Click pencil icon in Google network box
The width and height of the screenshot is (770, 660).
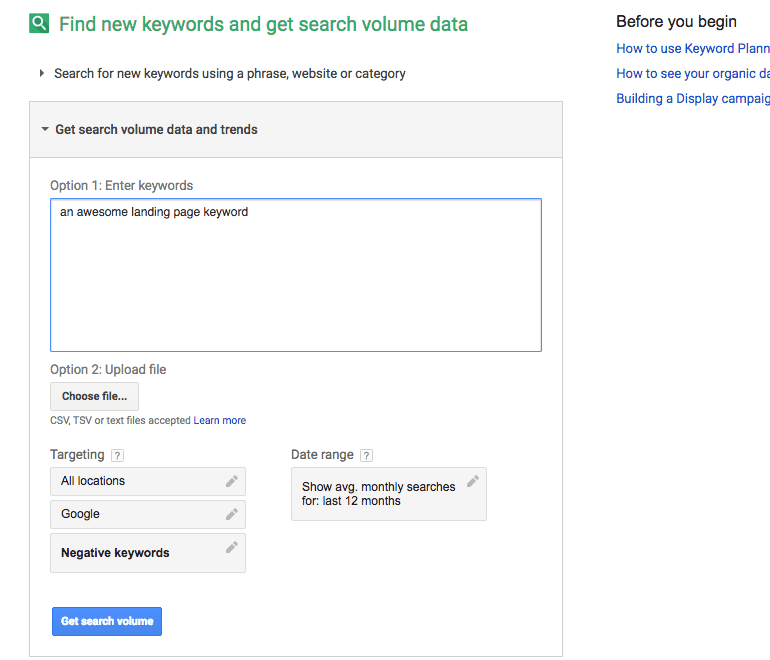pyautogui.click(x=232, y=514)
